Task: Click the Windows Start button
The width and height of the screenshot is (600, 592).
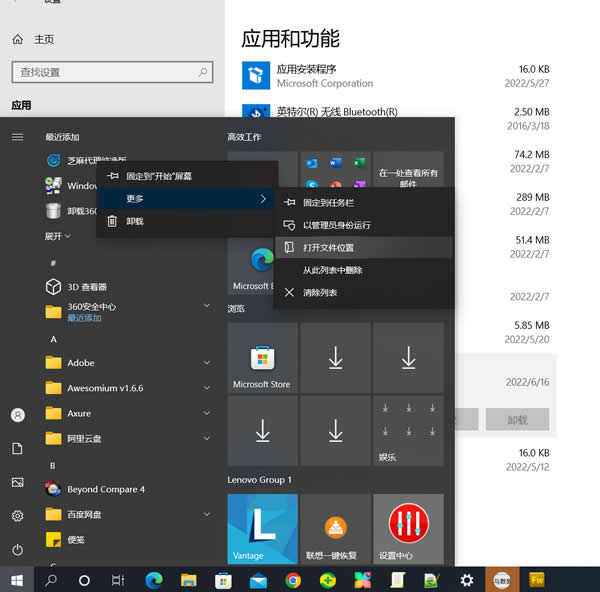Action: [17, 580]
